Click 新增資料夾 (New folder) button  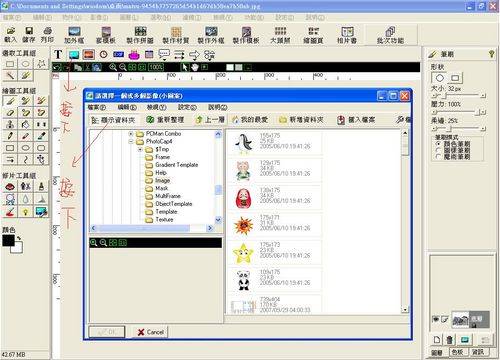[302, 120]
